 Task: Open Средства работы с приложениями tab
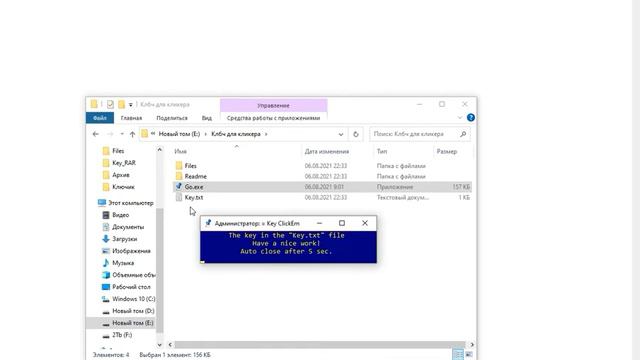pos(273,118)
